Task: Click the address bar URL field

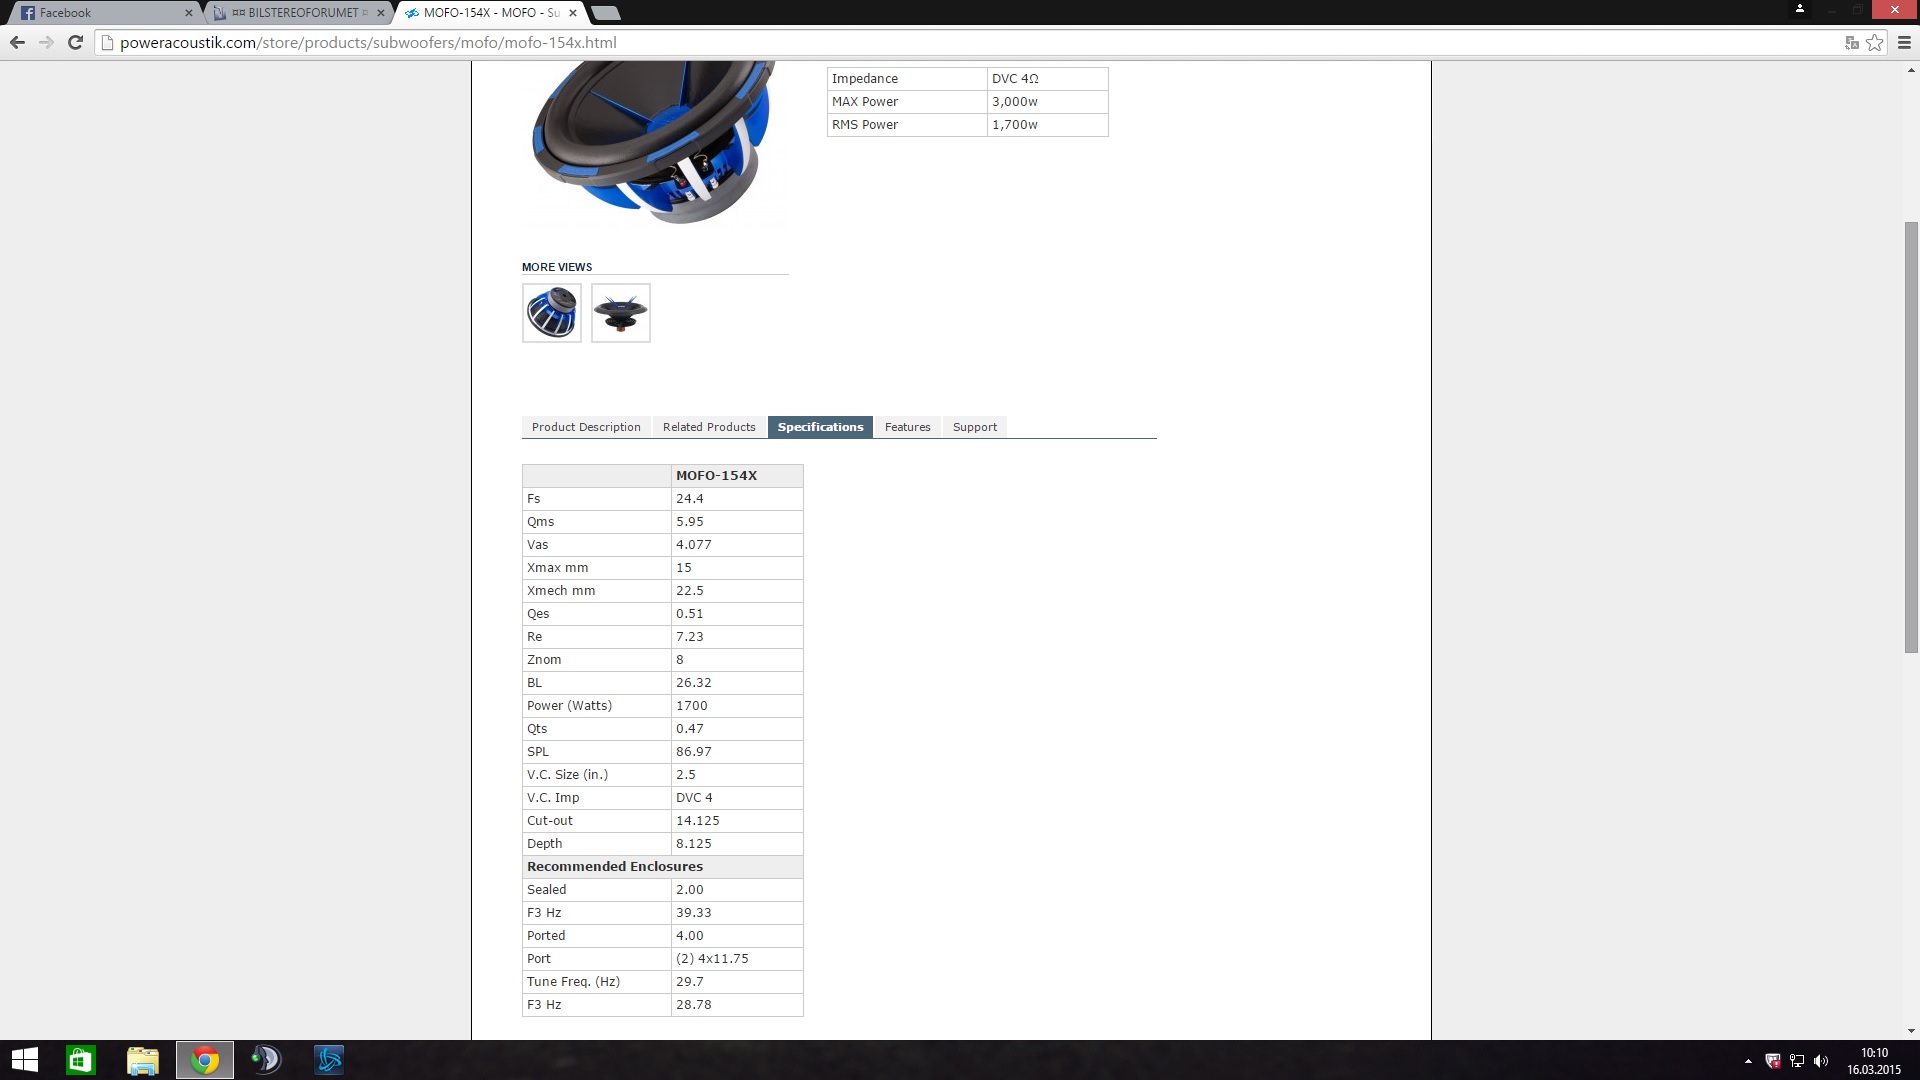Action: click(x=970, y=42)
